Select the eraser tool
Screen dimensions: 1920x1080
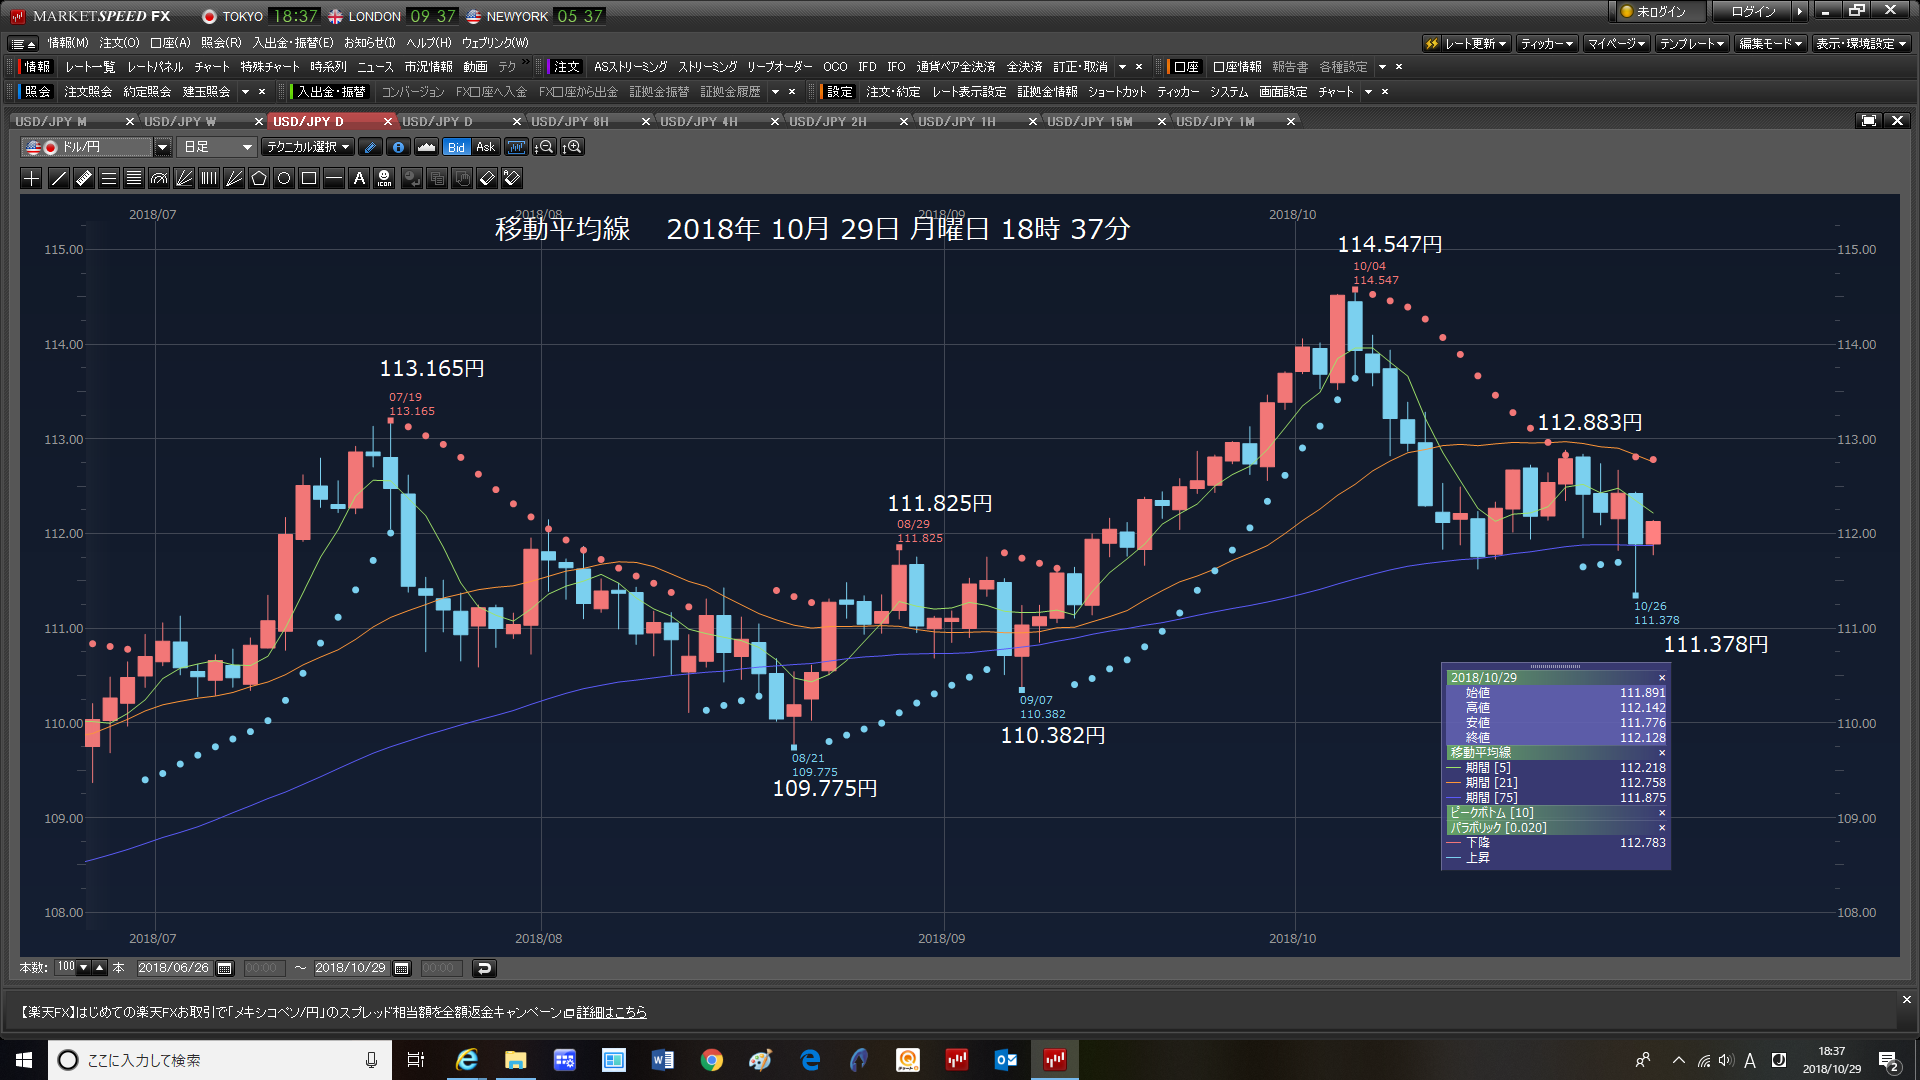point(487,179)
